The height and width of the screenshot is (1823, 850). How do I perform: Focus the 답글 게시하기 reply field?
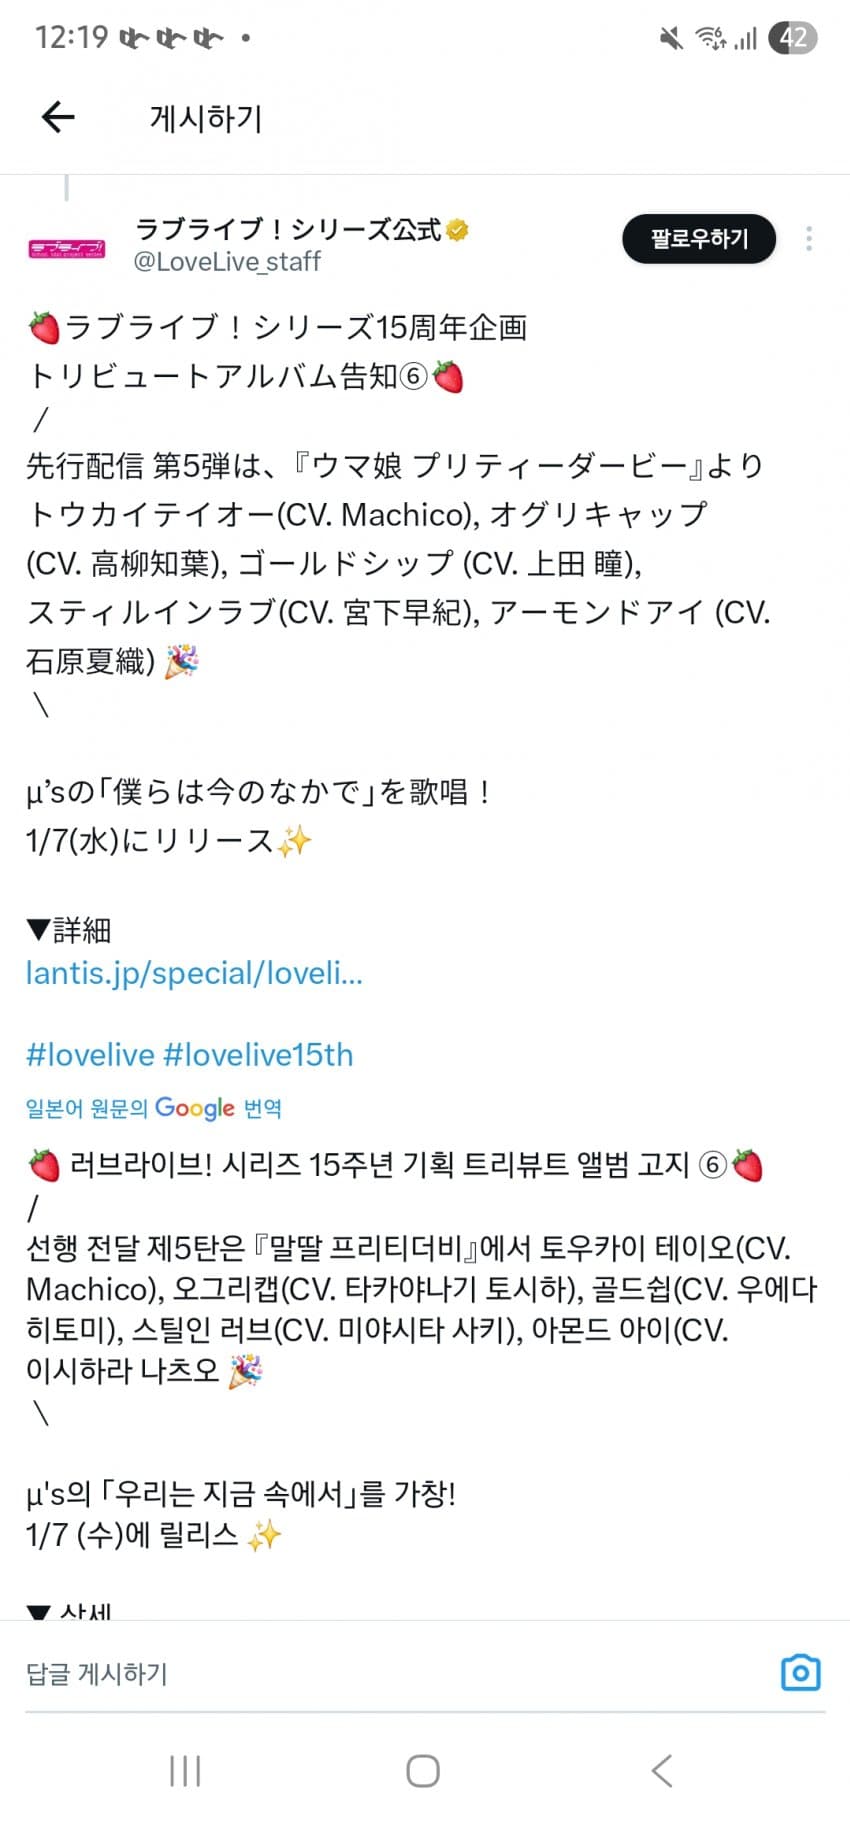point(398,1673)
